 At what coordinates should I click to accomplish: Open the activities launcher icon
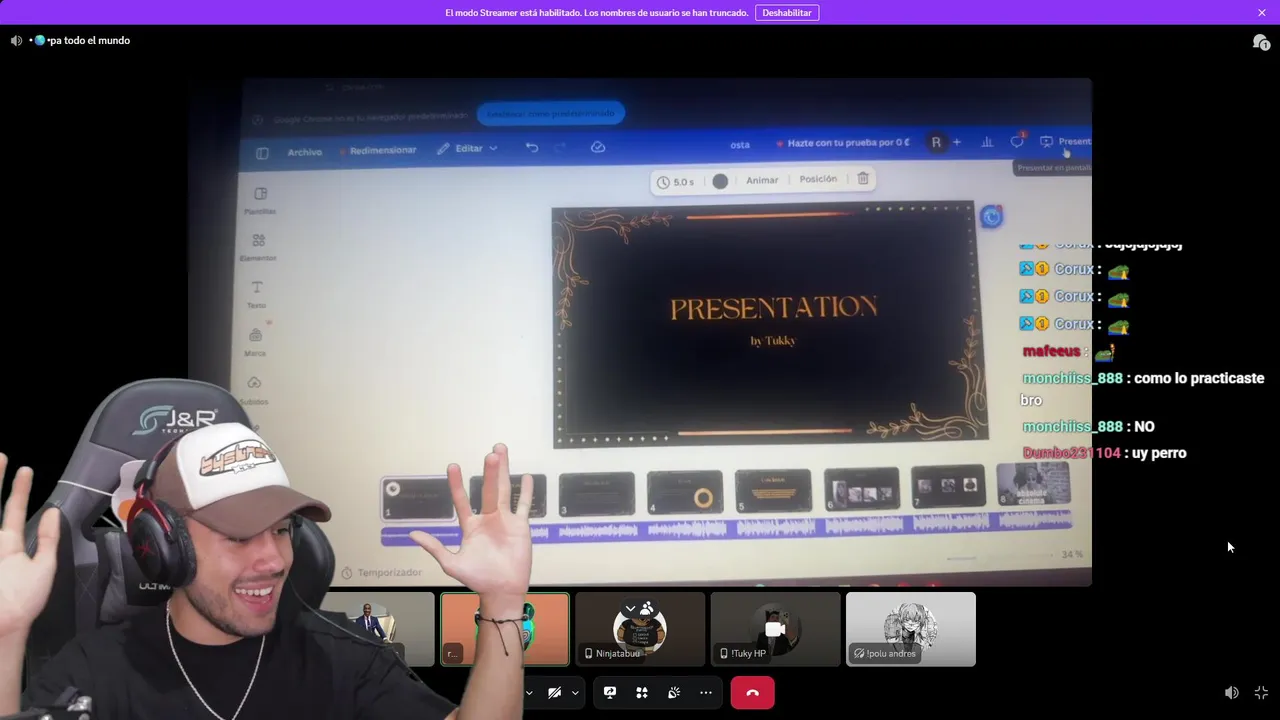click(x=642, y=692)
